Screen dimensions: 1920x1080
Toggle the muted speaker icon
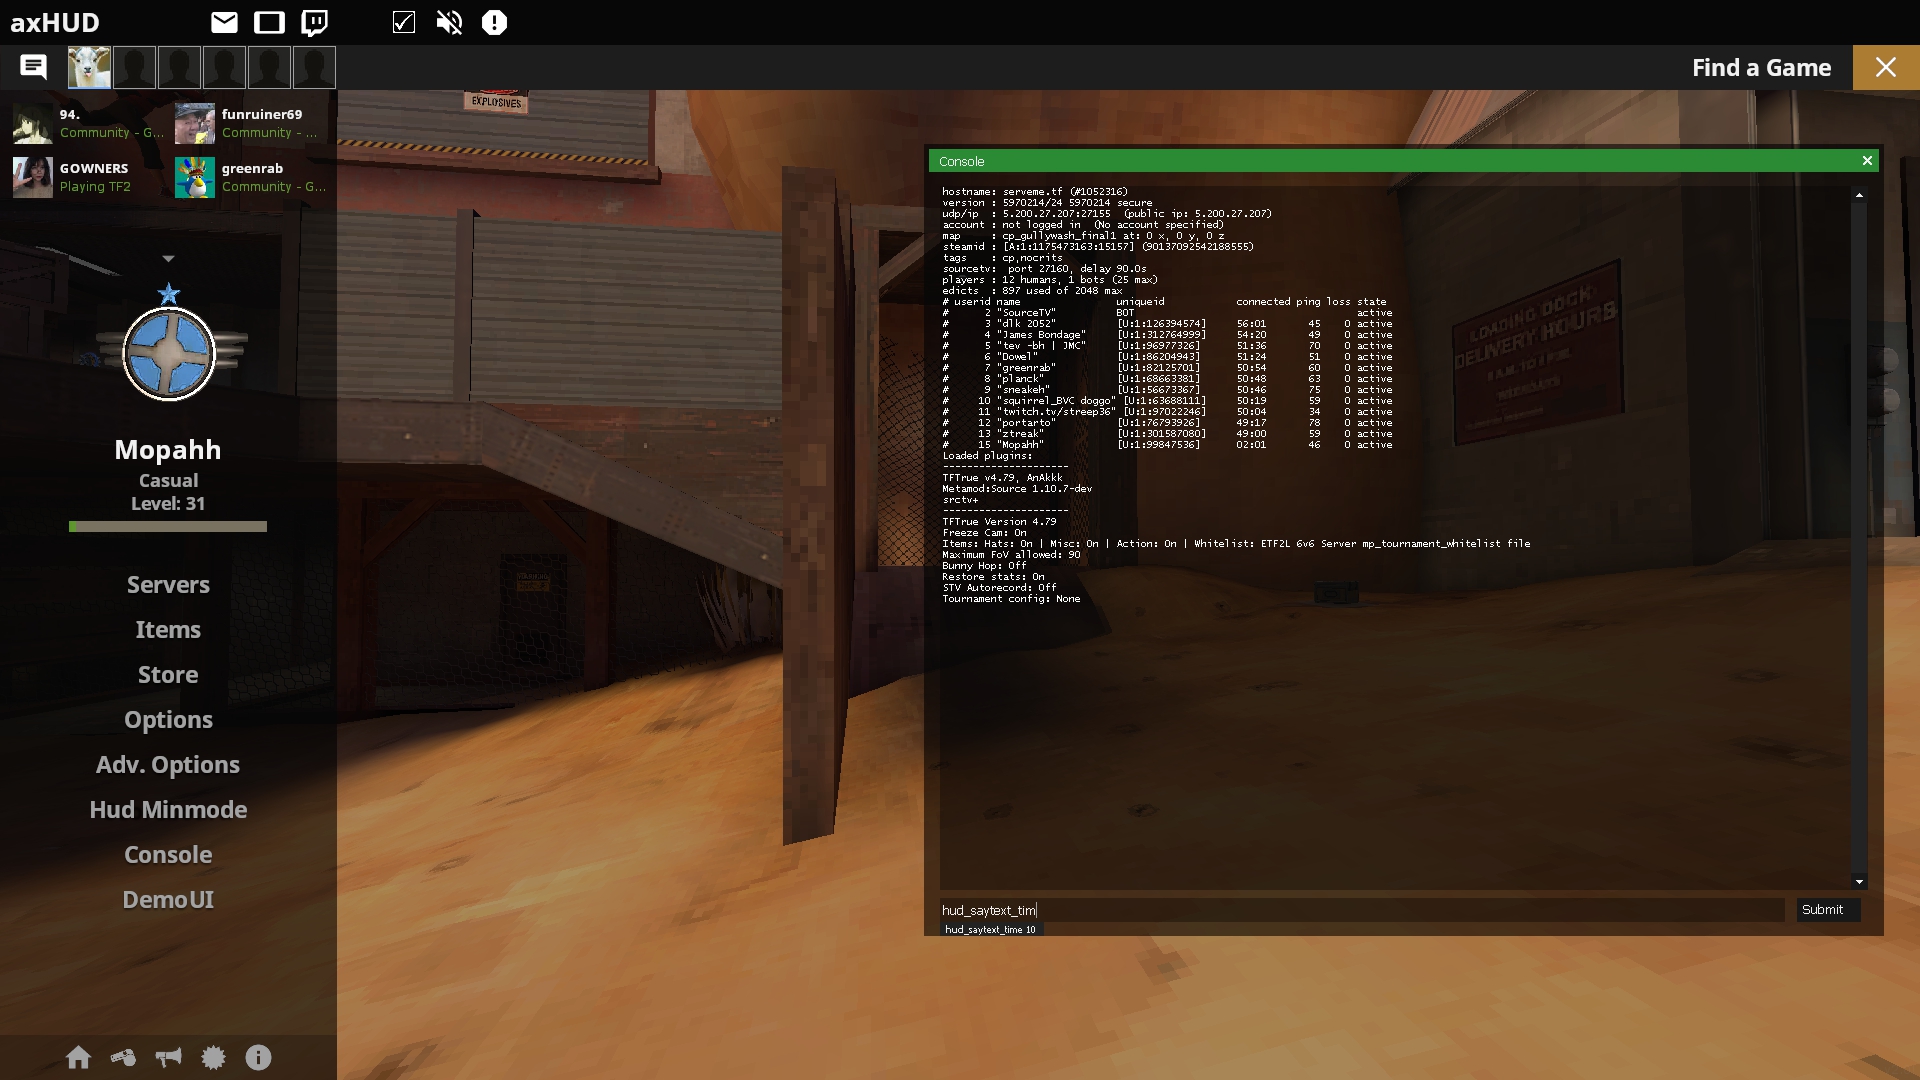pos(449,22)
